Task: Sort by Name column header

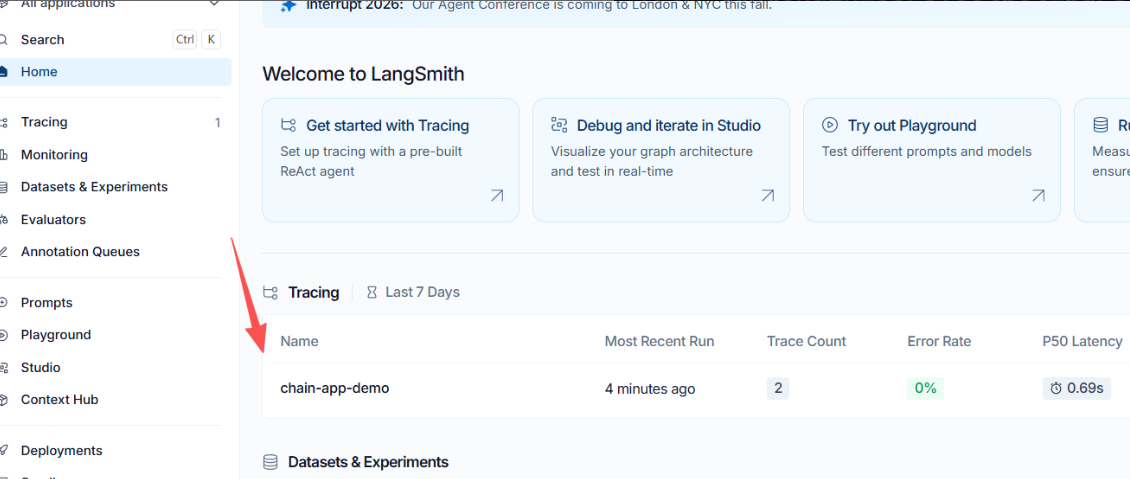Action: tap(299, 341)
